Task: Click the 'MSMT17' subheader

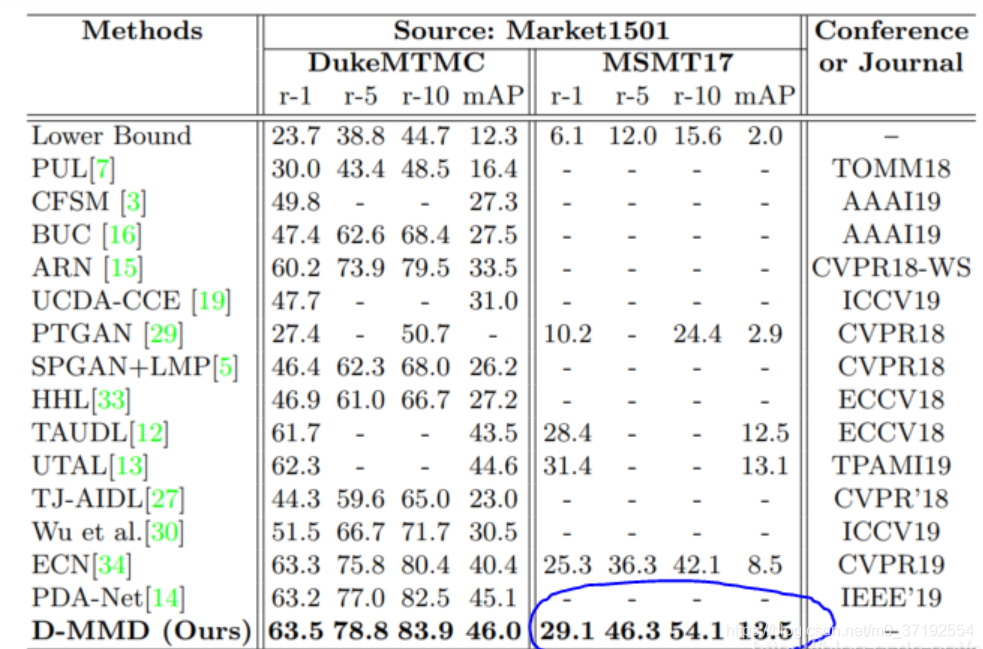Action: [668, 63]
